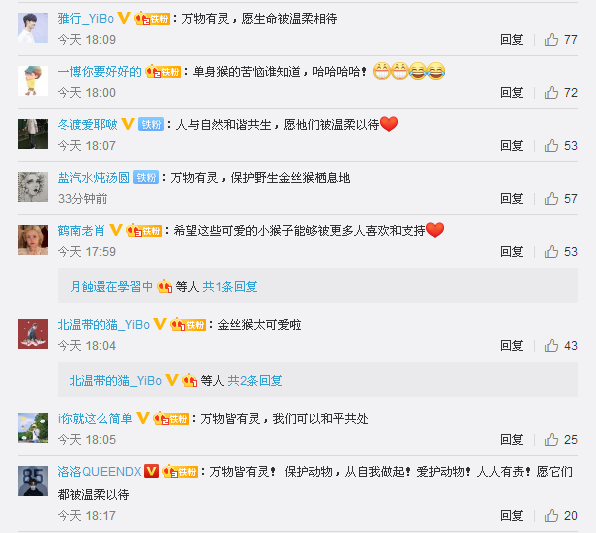The image size is (596, 533).
Task: Like the comment posted at 18:17
Action: [561, 516]
